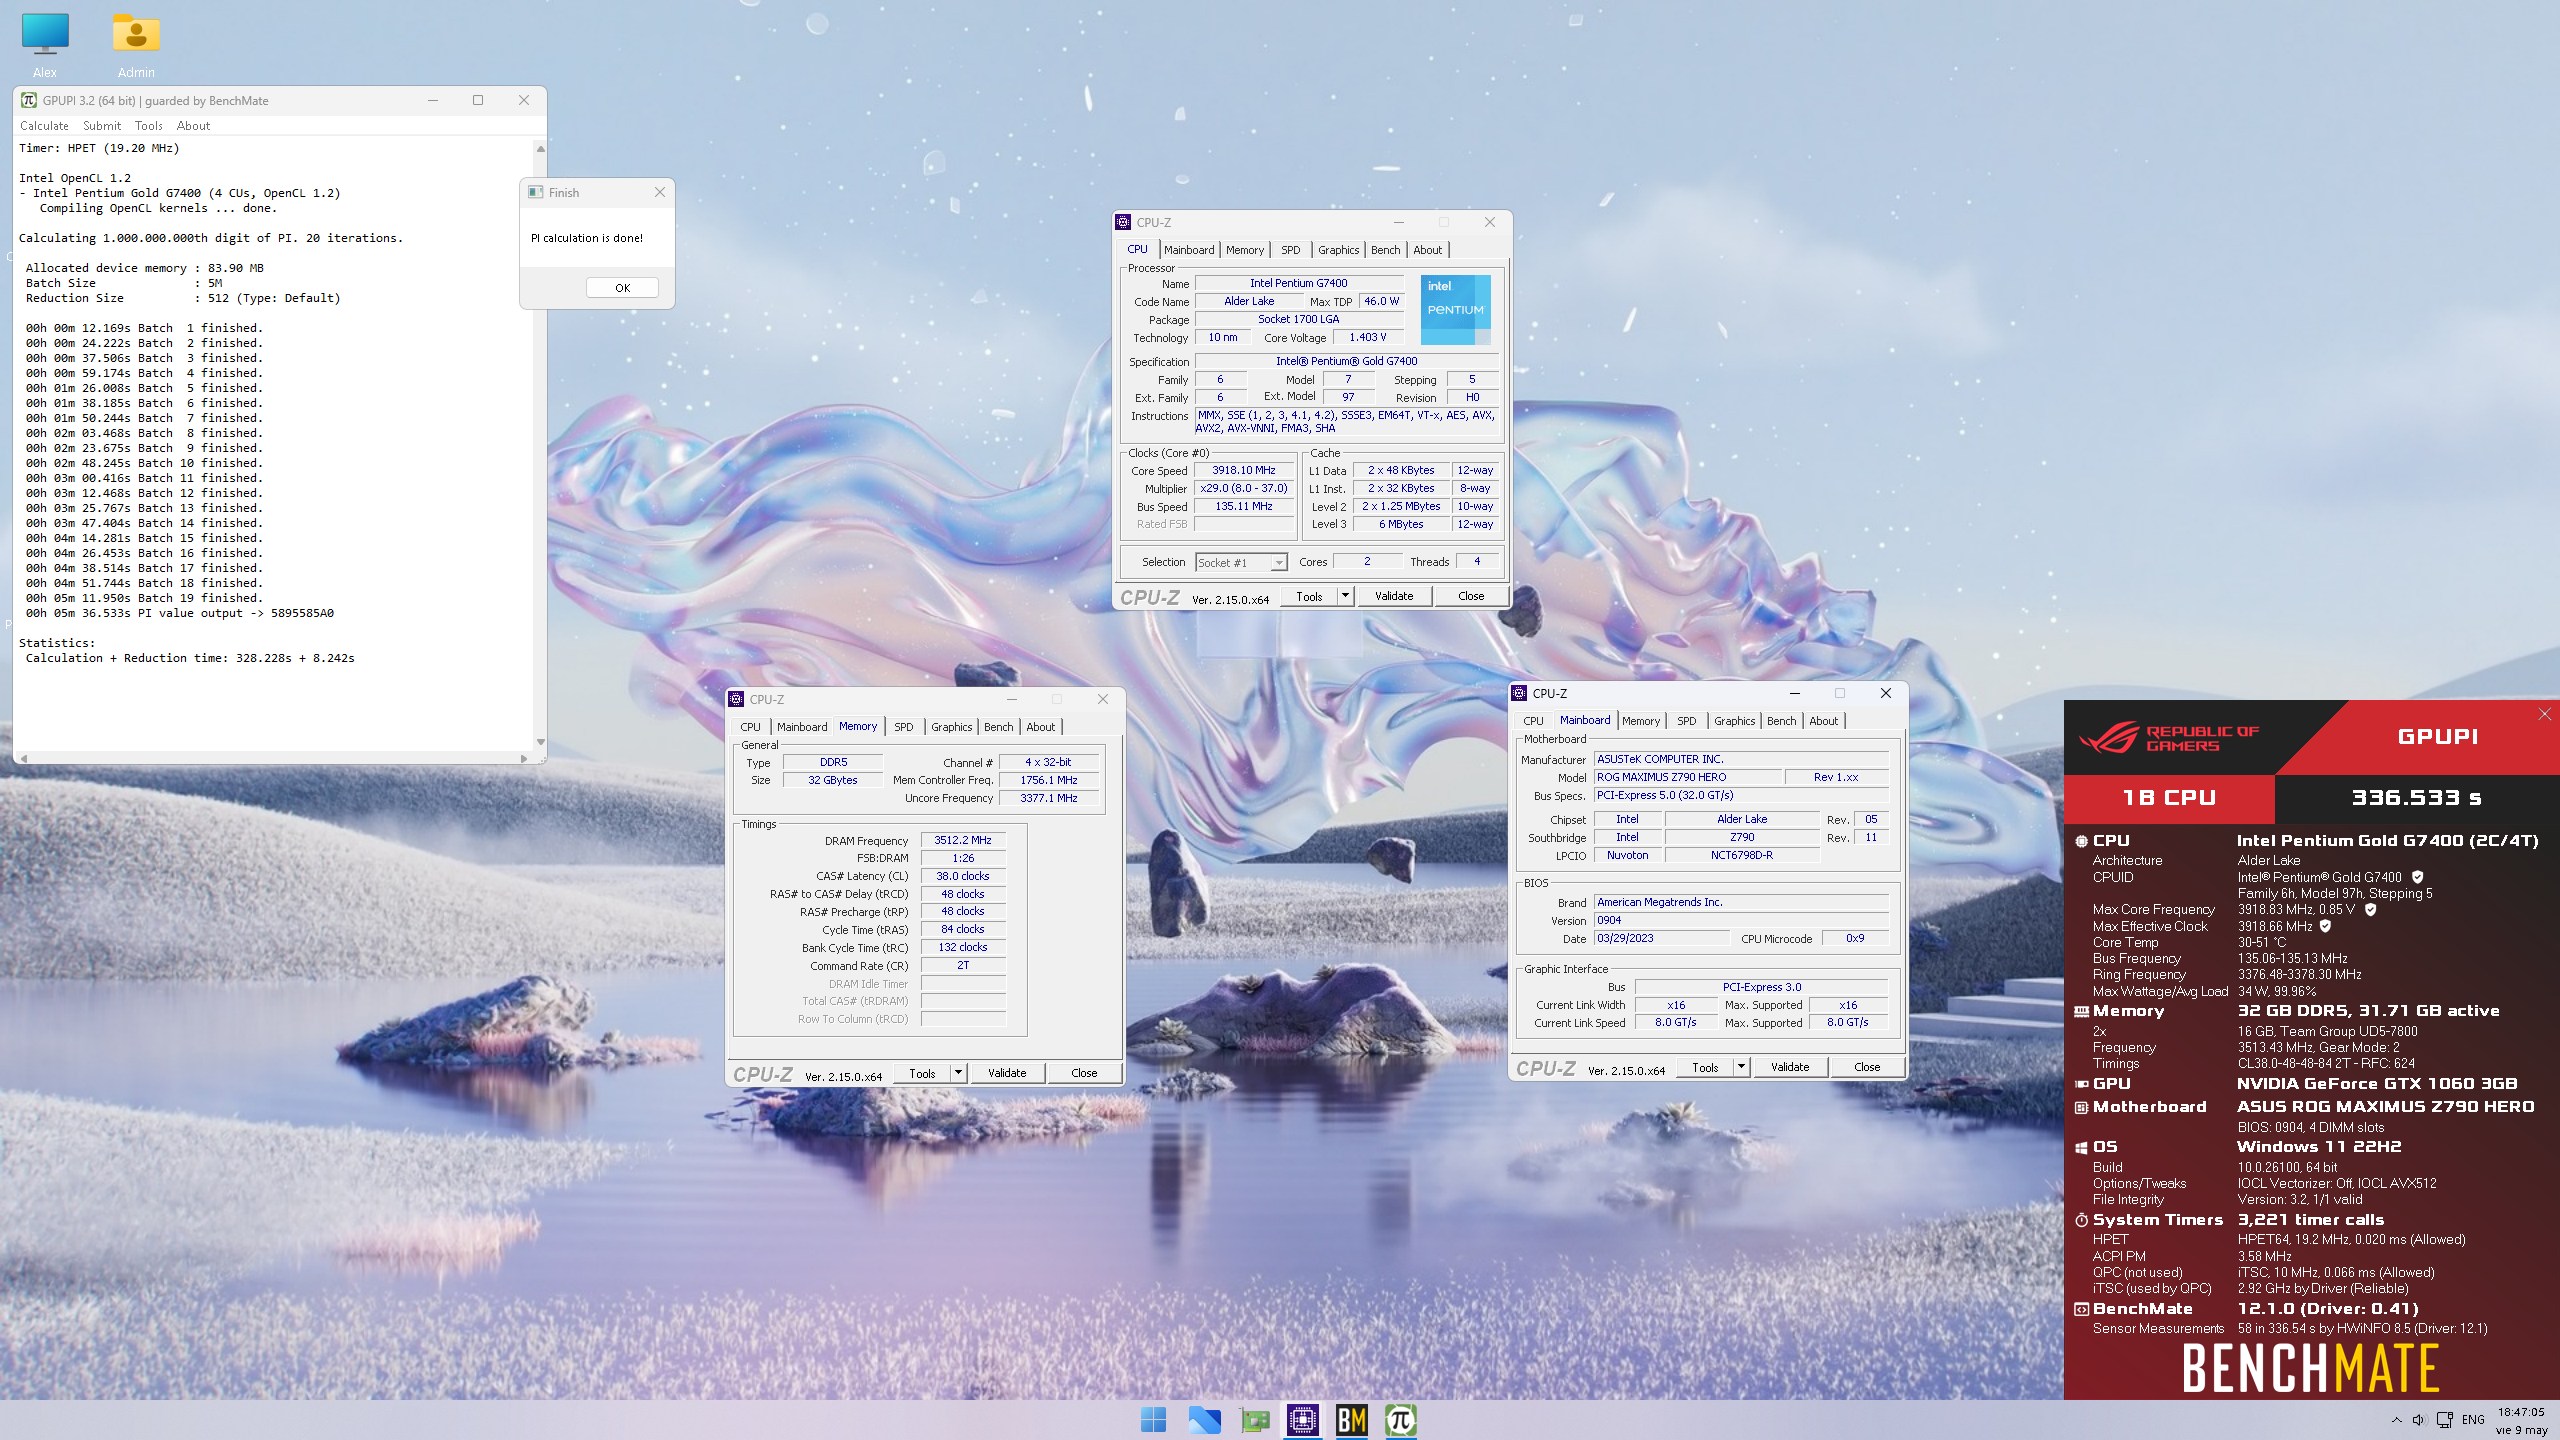Open Tools dropdown arrow in Memory CPU-Z window
This screenshot has width=2560, height=1440.
958,1074
